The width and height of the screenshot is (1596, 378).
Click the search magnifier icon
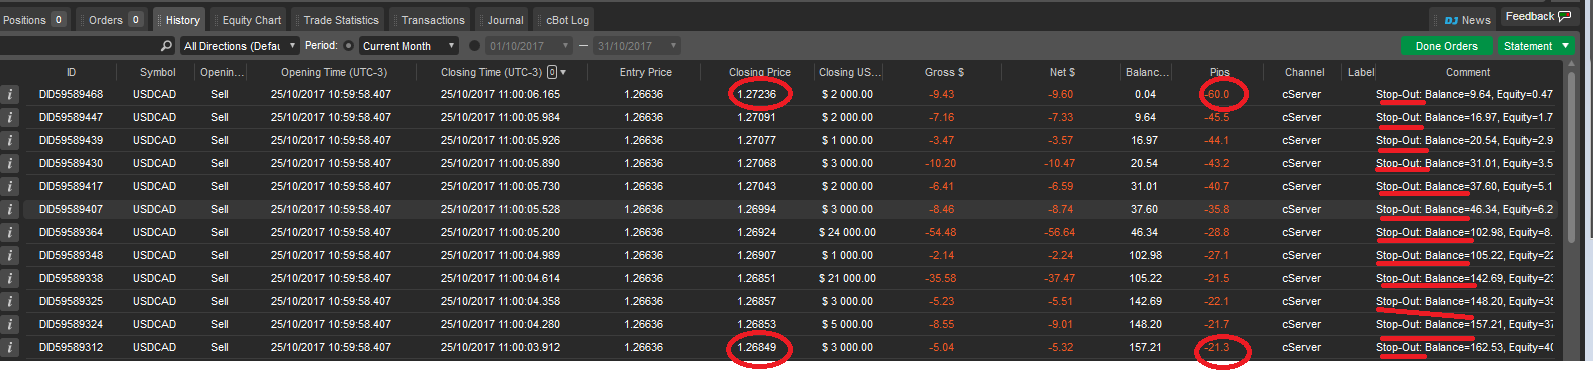coord(166,46)
